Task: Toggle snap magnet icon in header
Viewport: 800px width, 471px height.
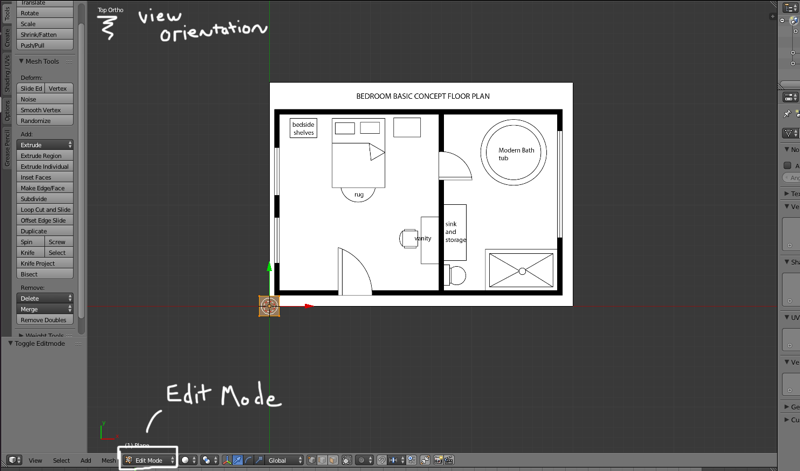Action: tap(382, 460)
